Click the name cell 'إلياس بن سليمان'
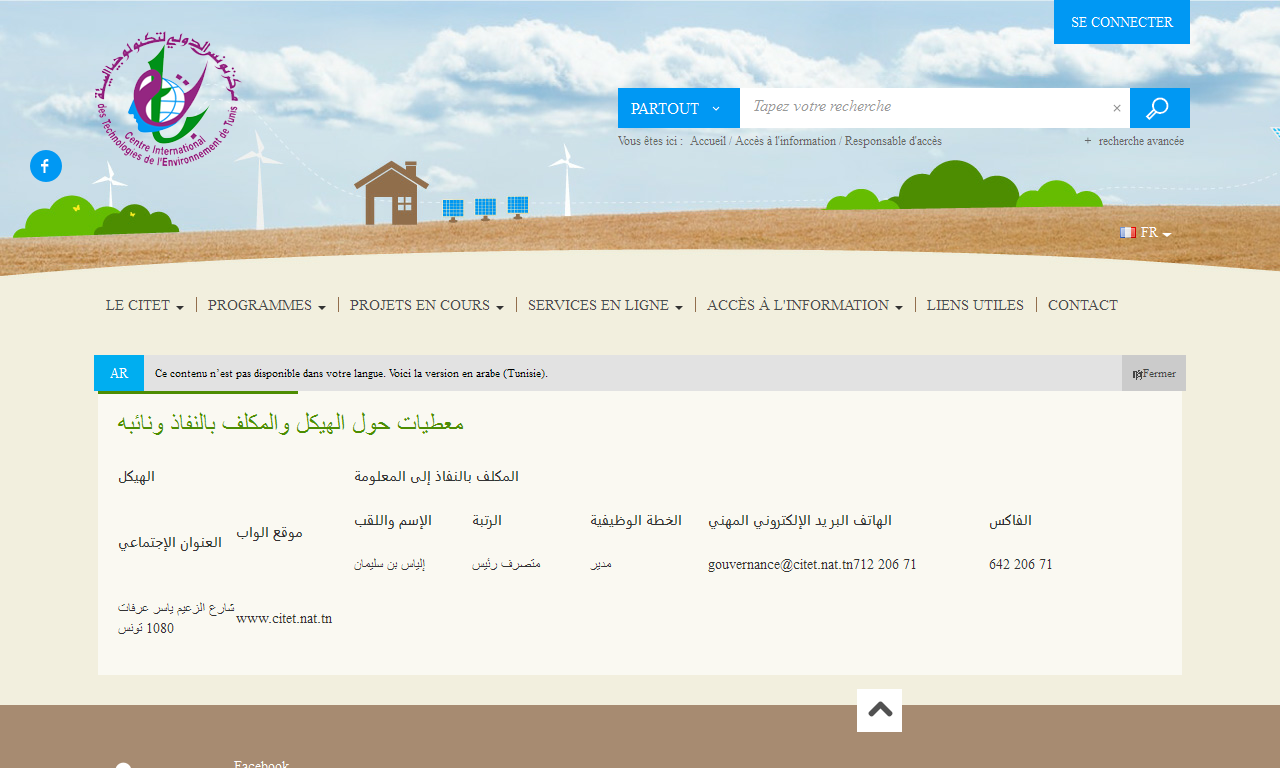 (389, 564)
